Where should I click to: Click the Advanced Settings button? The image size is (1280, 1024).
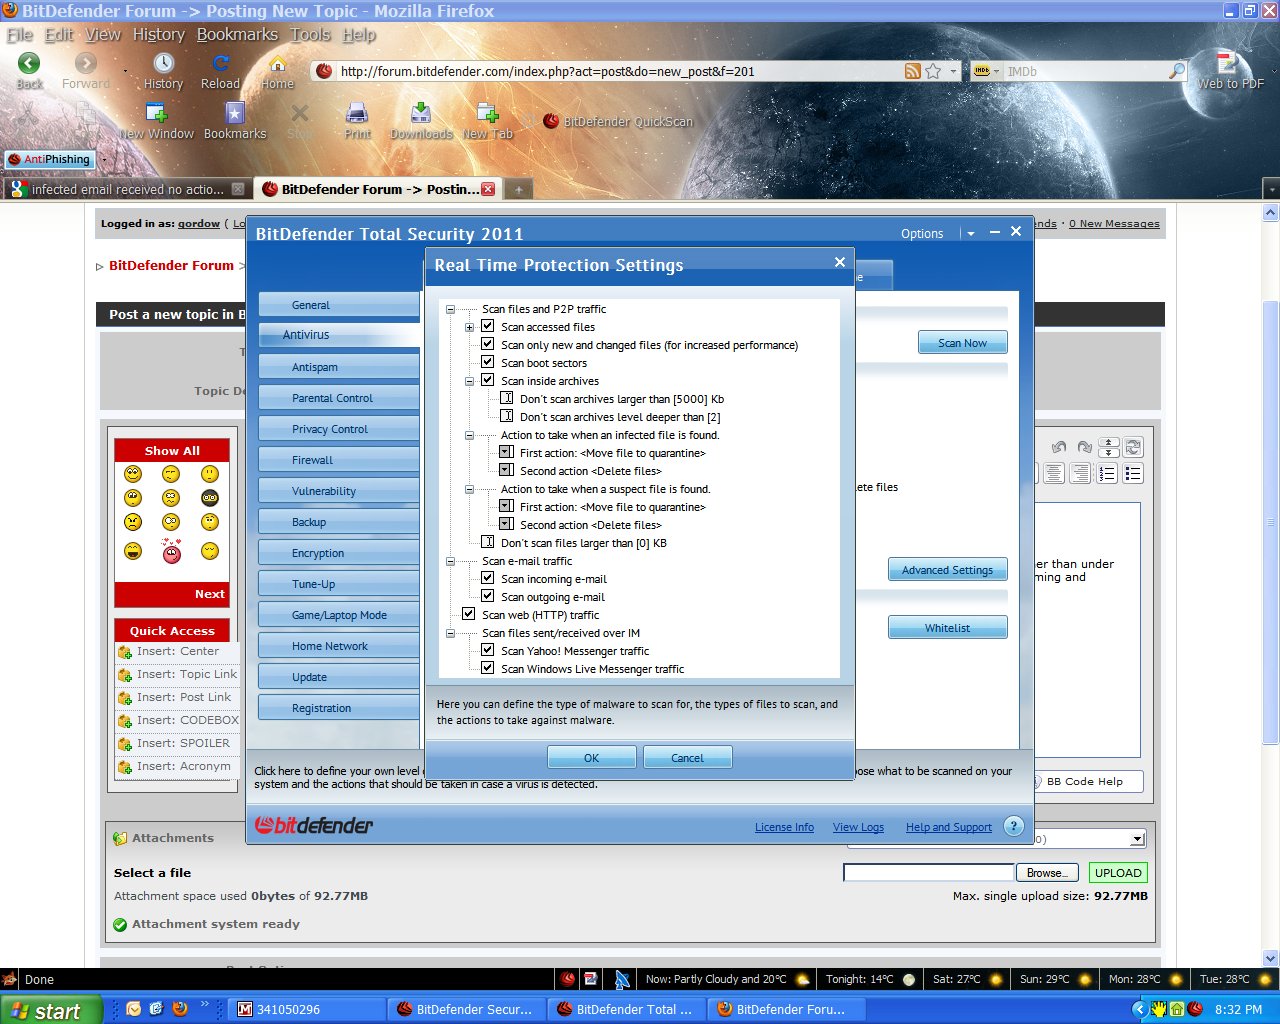(947, 569)
